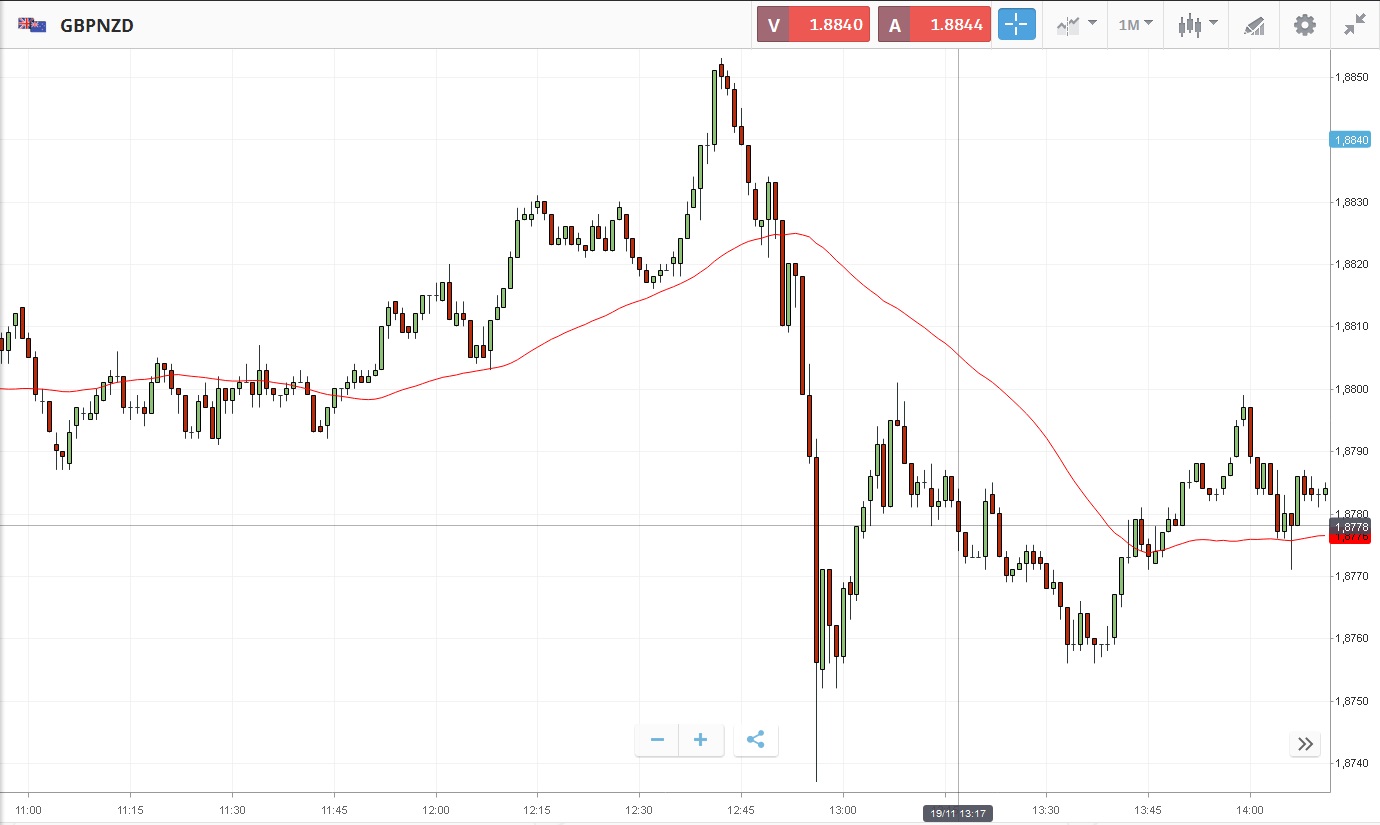Open the drawing tools panel
Image resolution: width=1380 pixels, height=825 pixels.
pyautogui.click(x=1254, y=25)
